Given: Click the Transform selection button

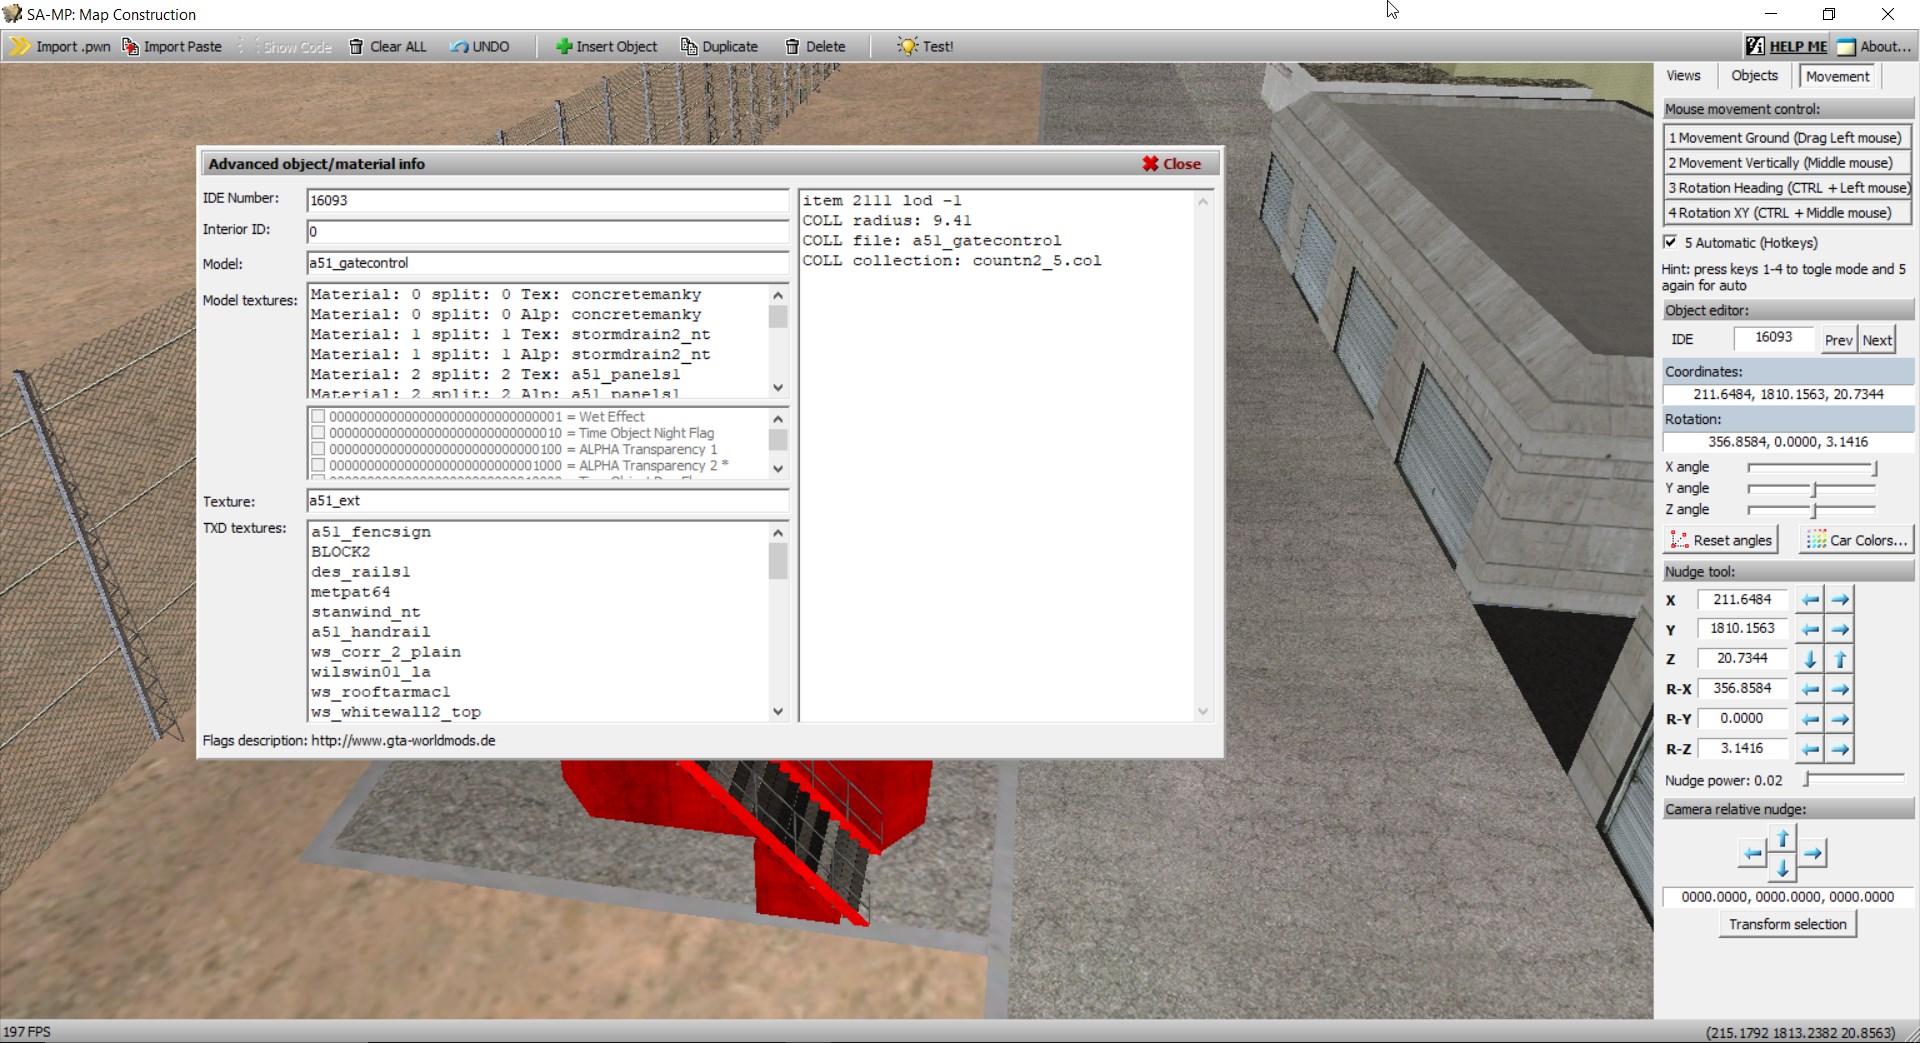Looking at the screenshot, I should point(1787,924).
